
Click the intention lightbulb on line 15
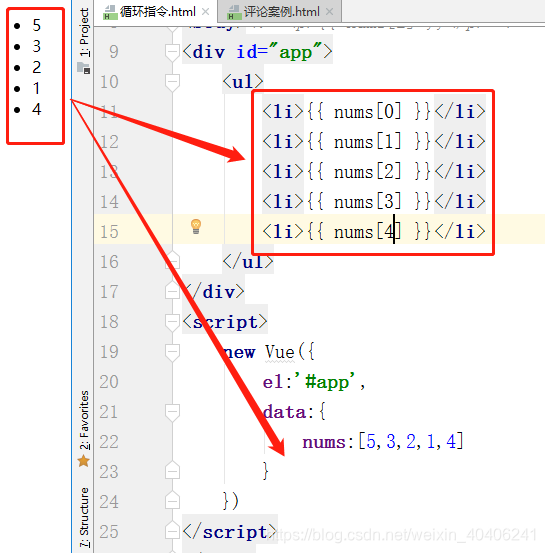[x=196, y=226]
